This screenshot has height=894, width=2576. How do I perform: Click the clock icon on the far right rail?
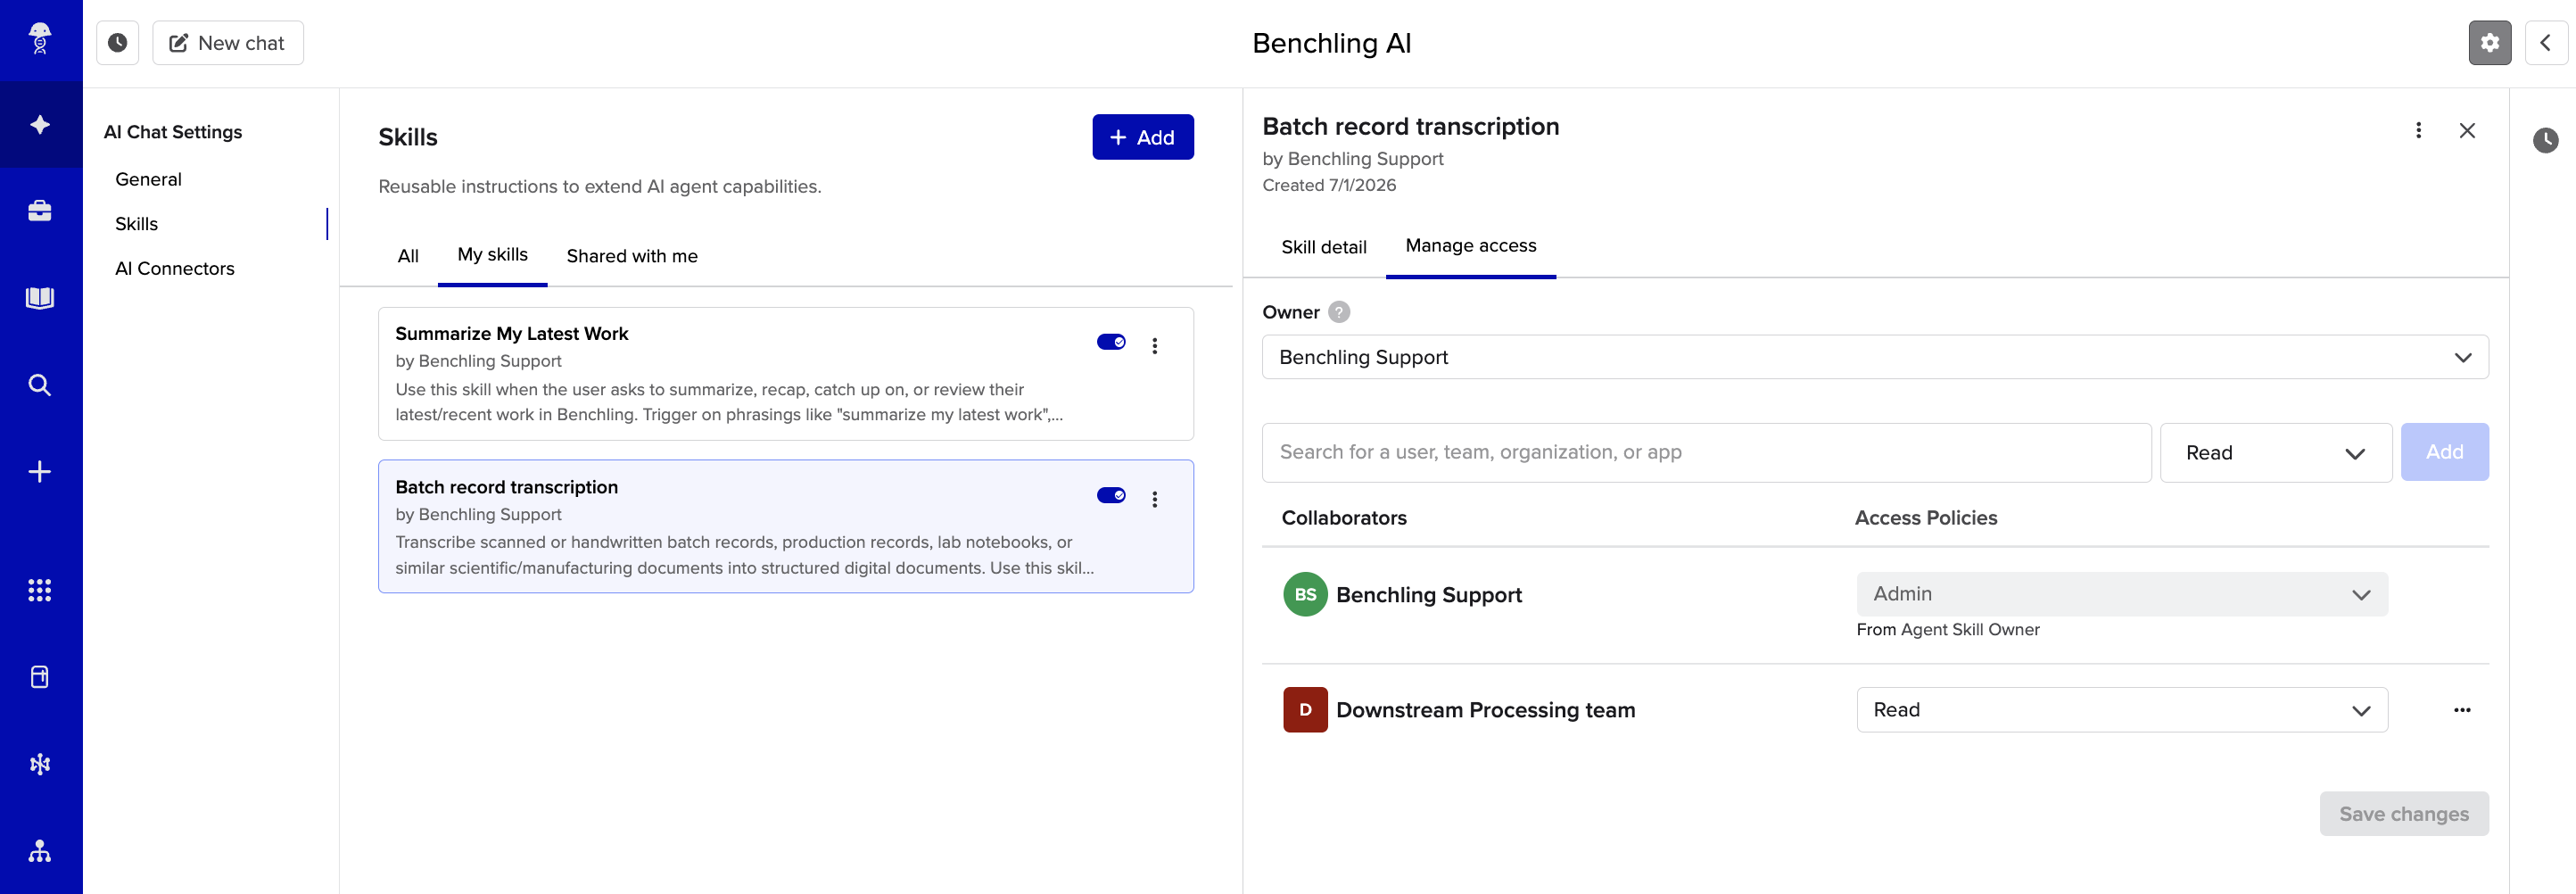[2546, 140]
